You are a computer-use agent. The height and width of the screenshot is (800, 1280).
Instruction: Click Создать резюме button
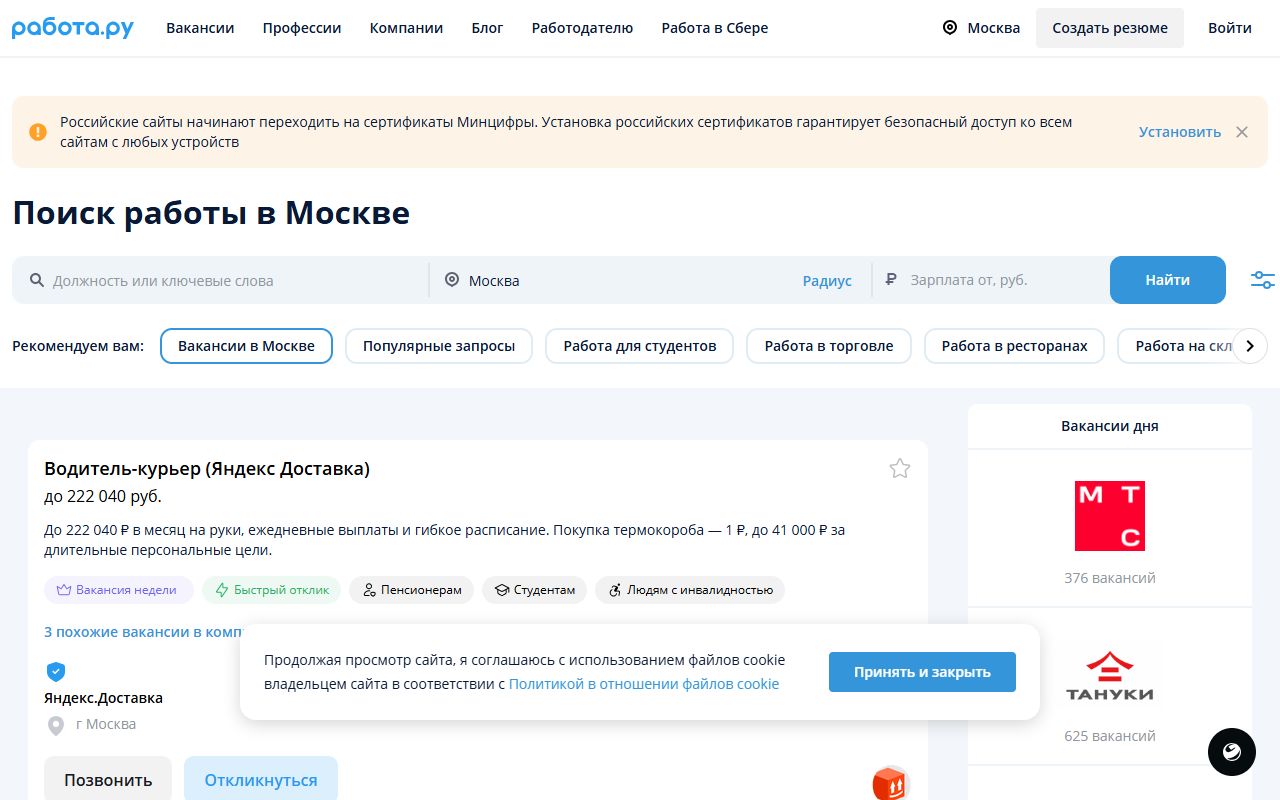(x=1110, y=28)
